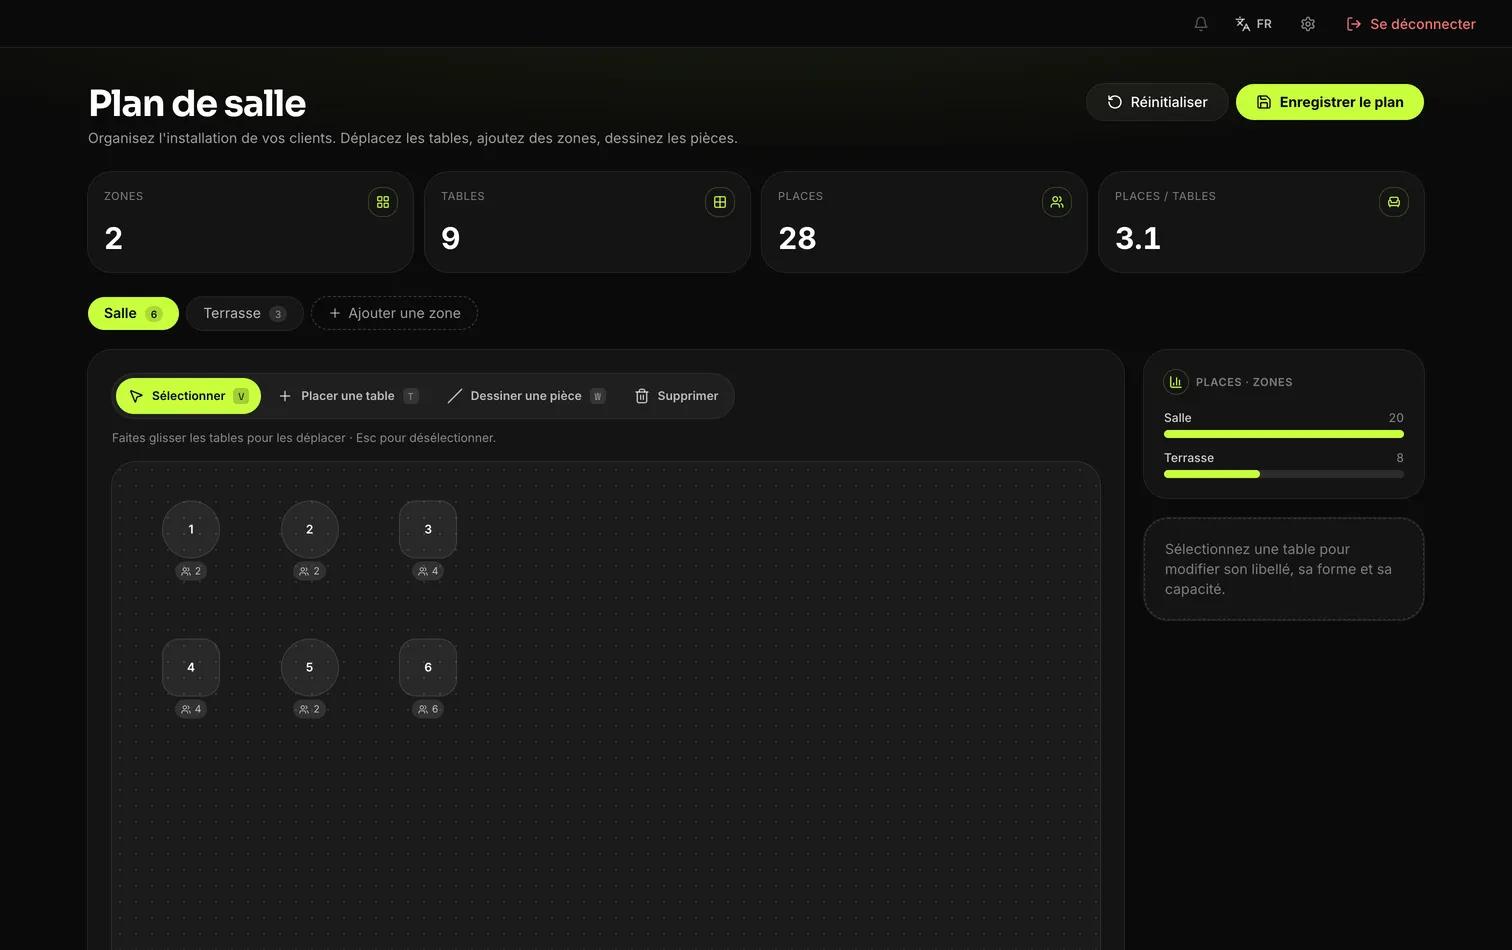
Task: Click hint 'Faites glisser les tables'
Action: [304, 438]
